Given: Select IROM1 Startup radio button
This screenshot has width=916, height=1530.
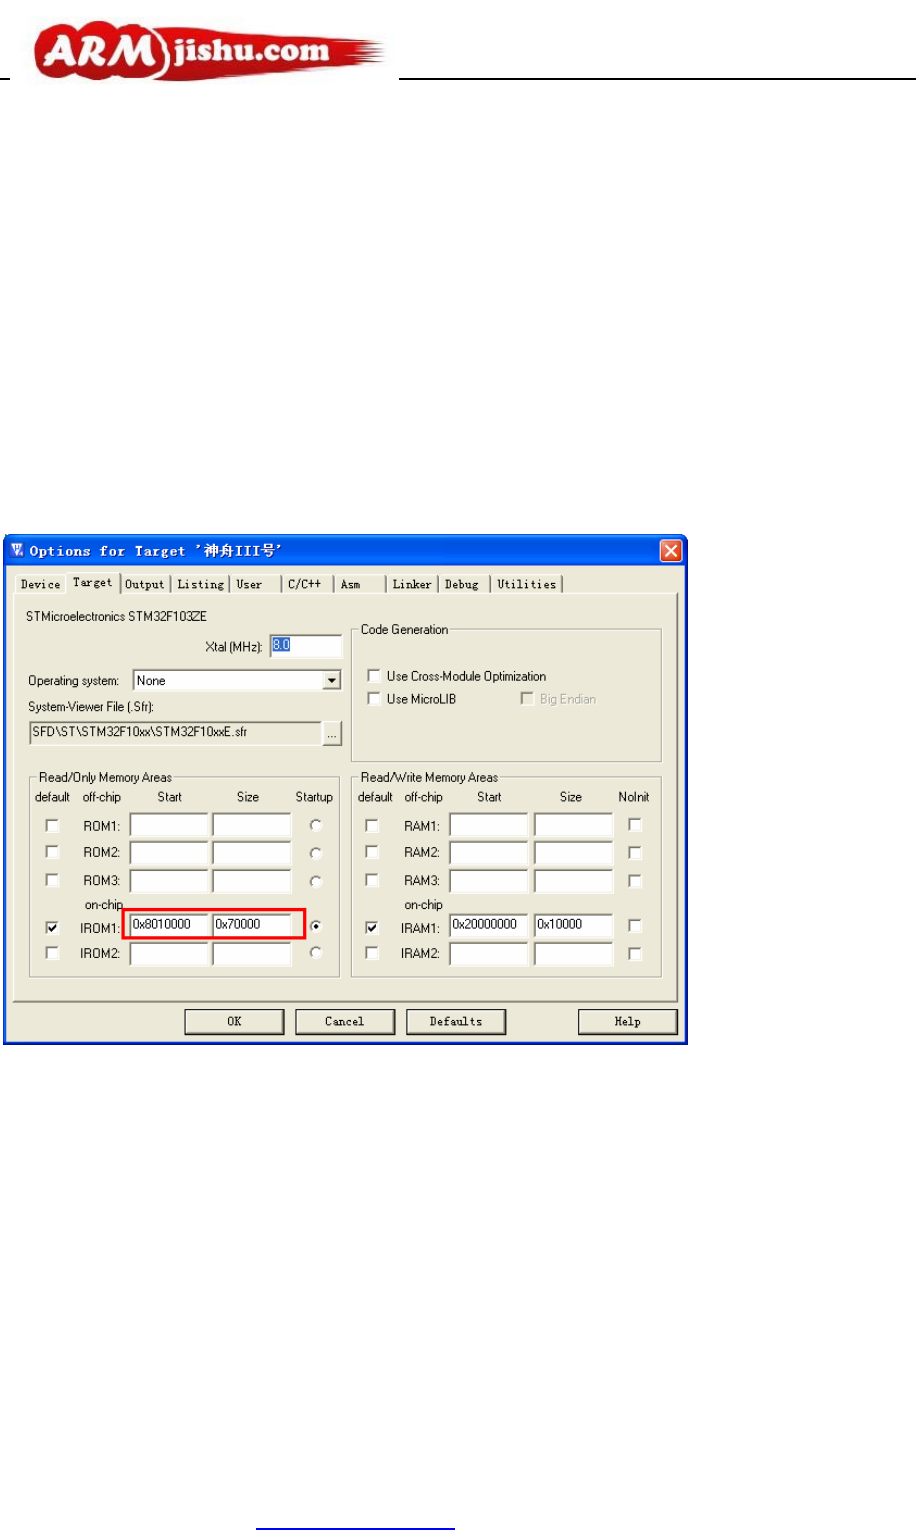Looking at the screenshot, I should pyautogui.click(x=316, y=926).
